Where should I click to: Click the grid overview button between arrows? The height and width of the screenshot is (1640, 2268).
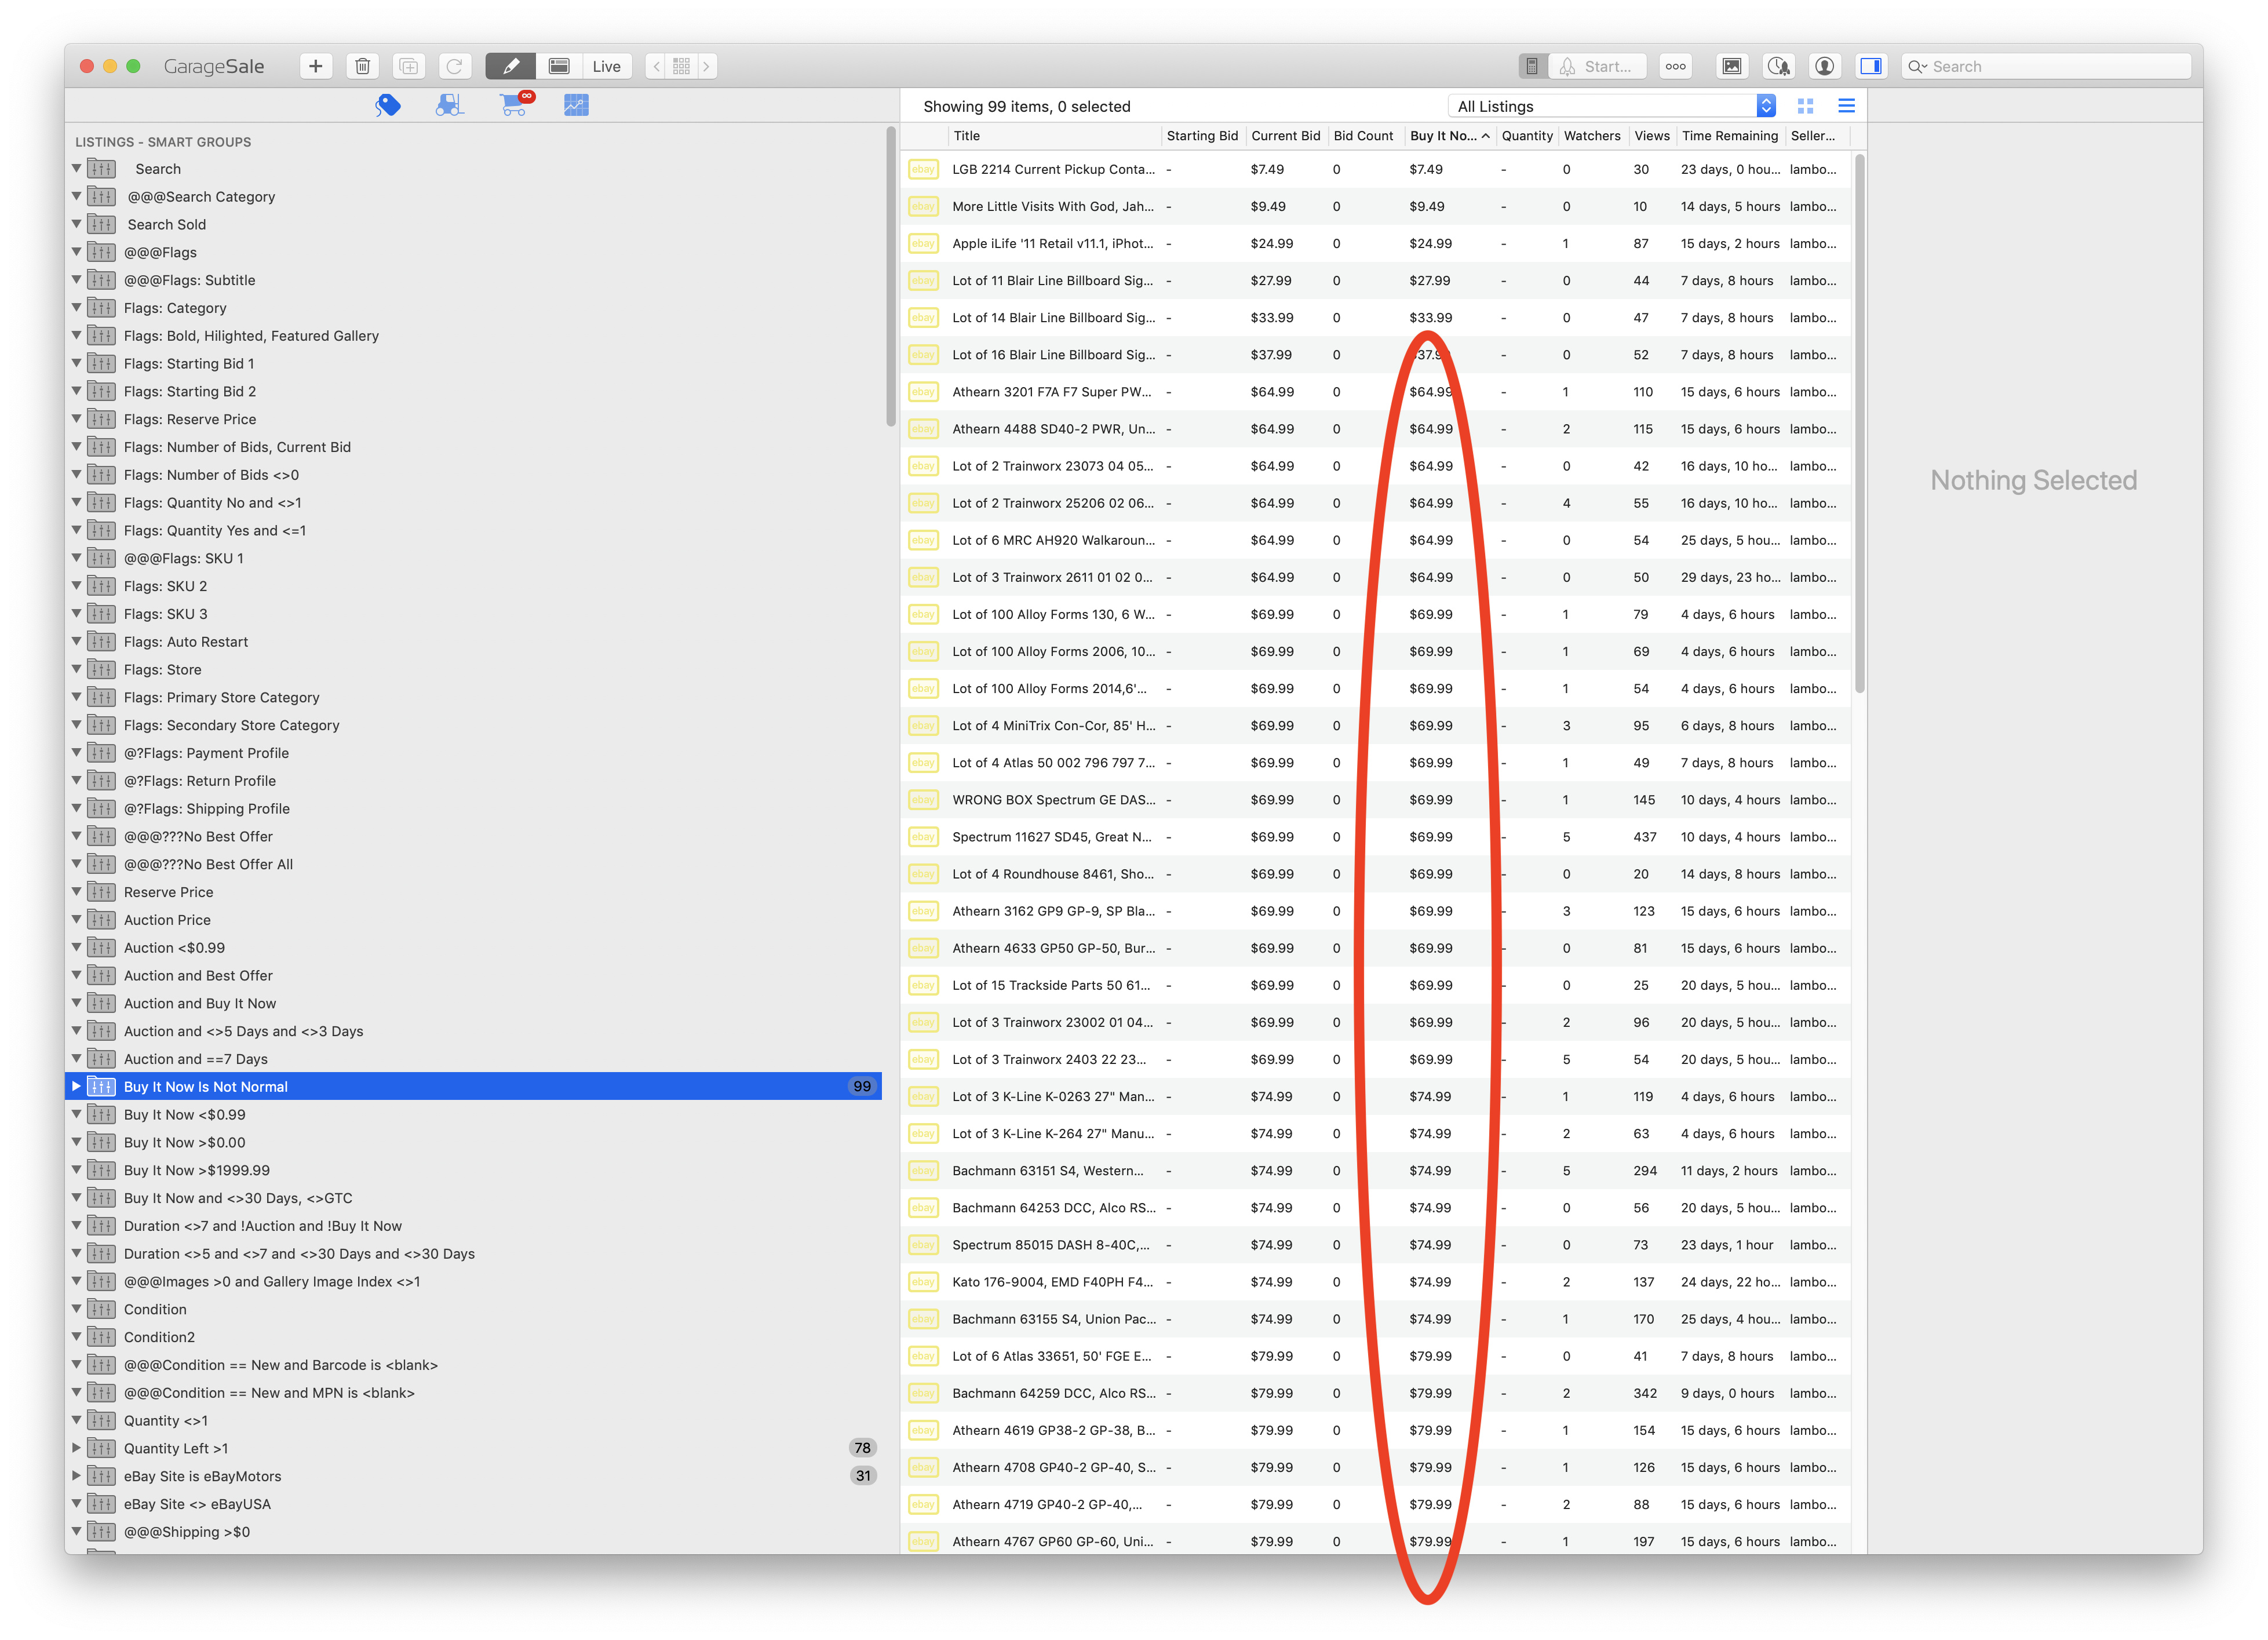point(681,66)
